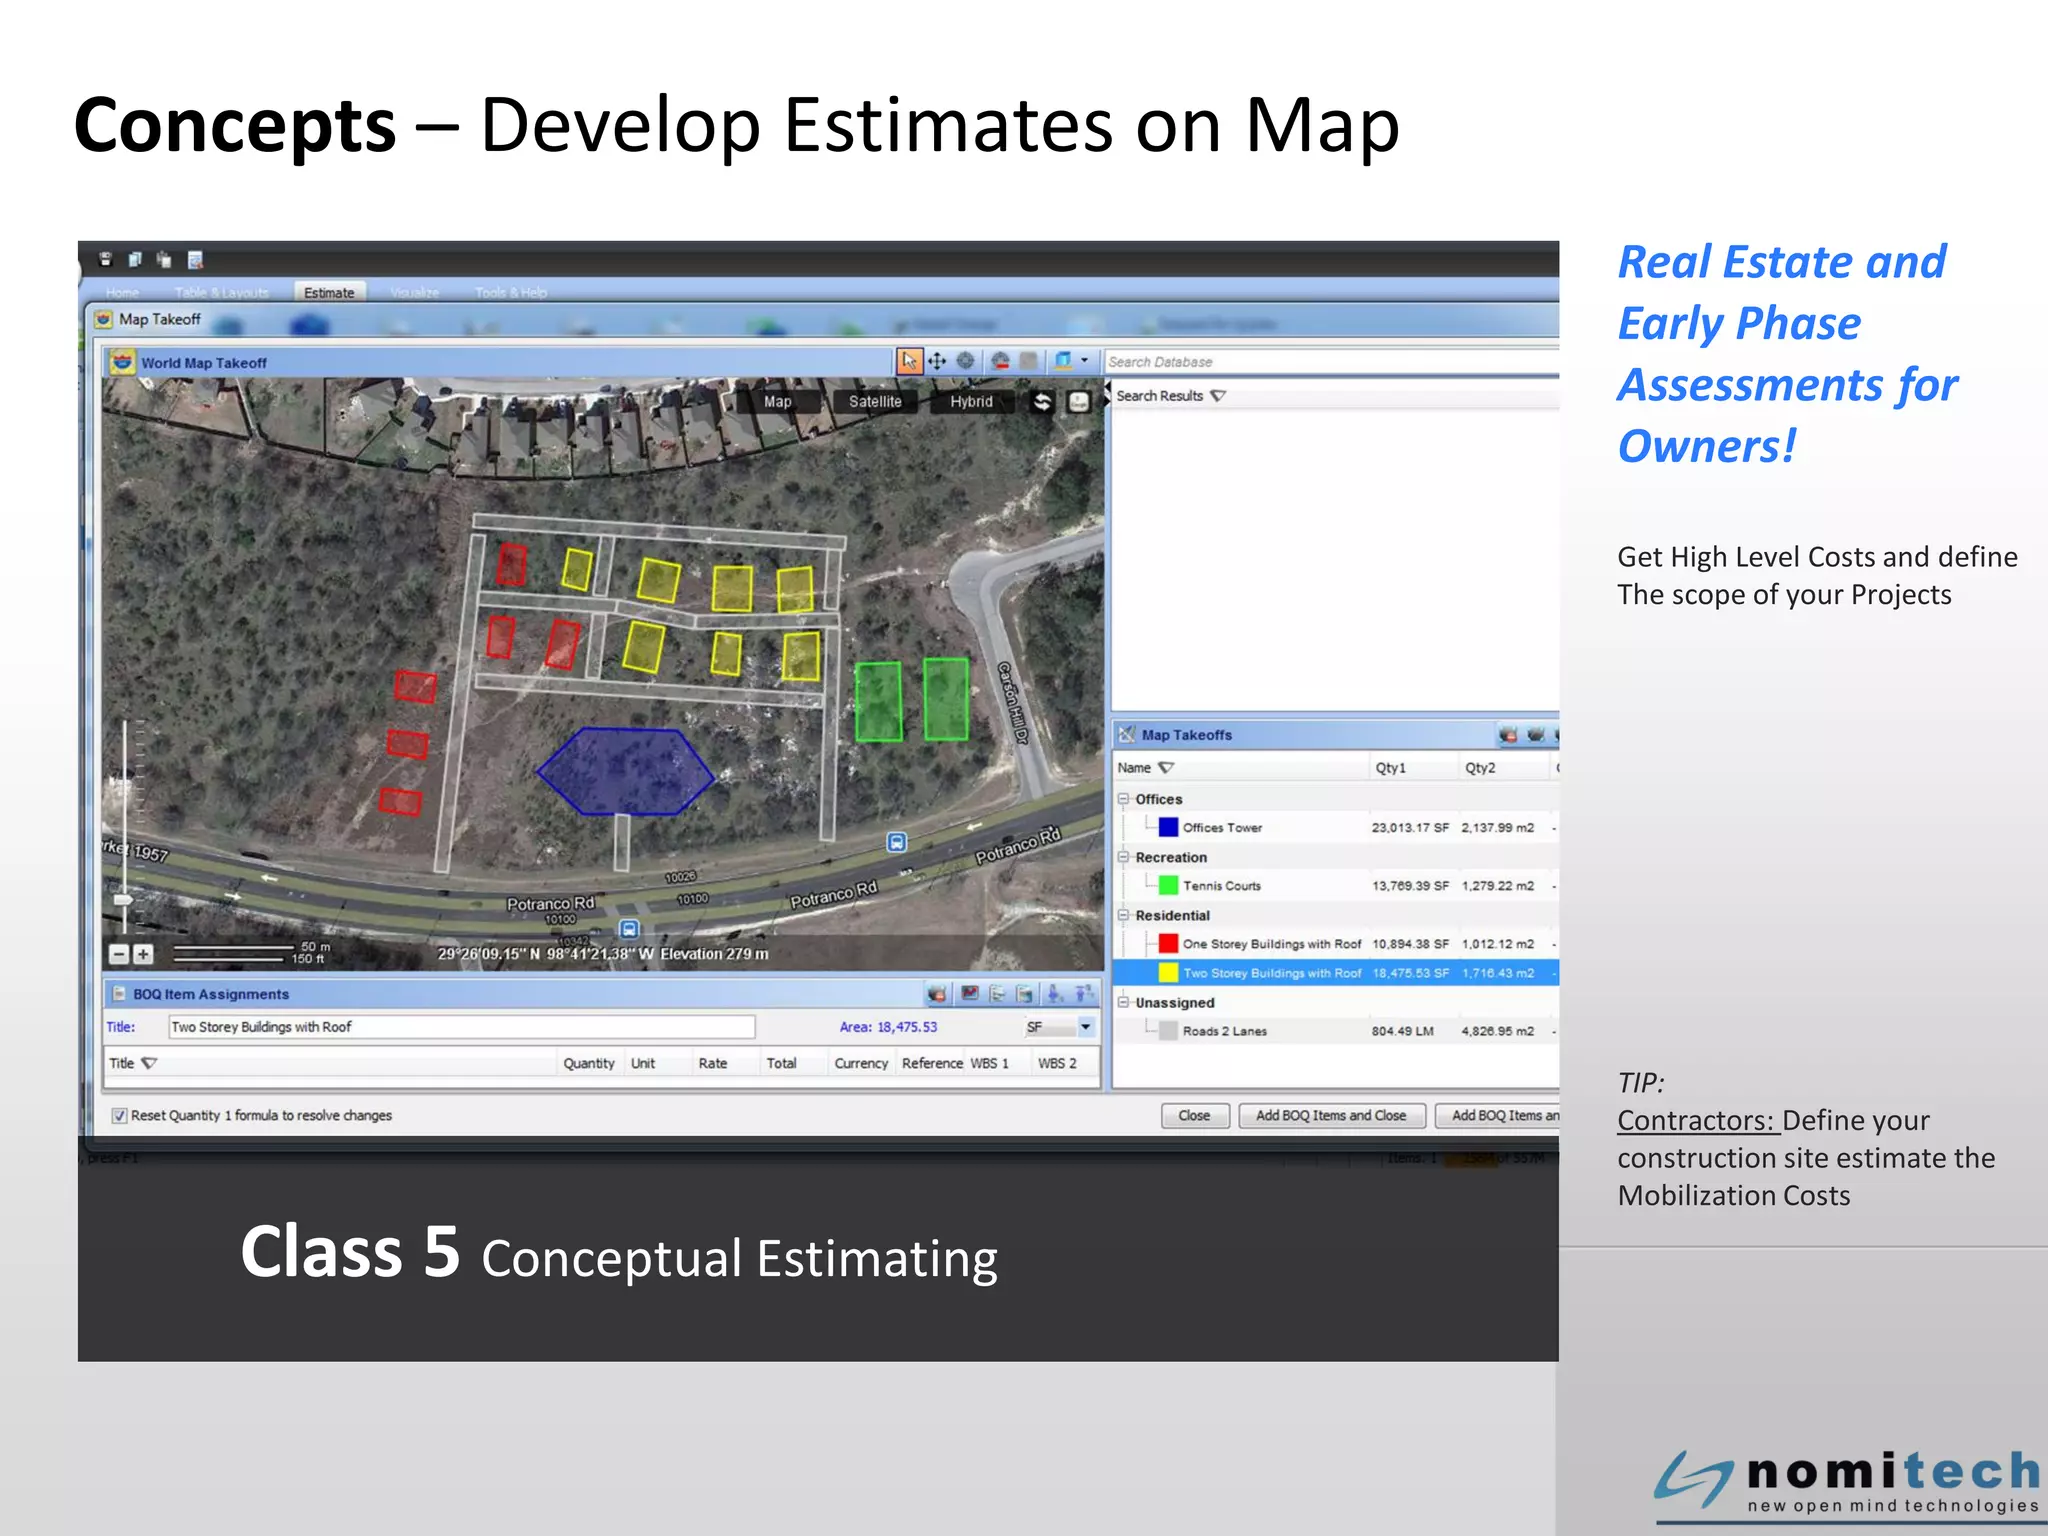
Task: Click the remove takeoff icon in Map Takeoffs header
Action: click(x=1508, y=735)
